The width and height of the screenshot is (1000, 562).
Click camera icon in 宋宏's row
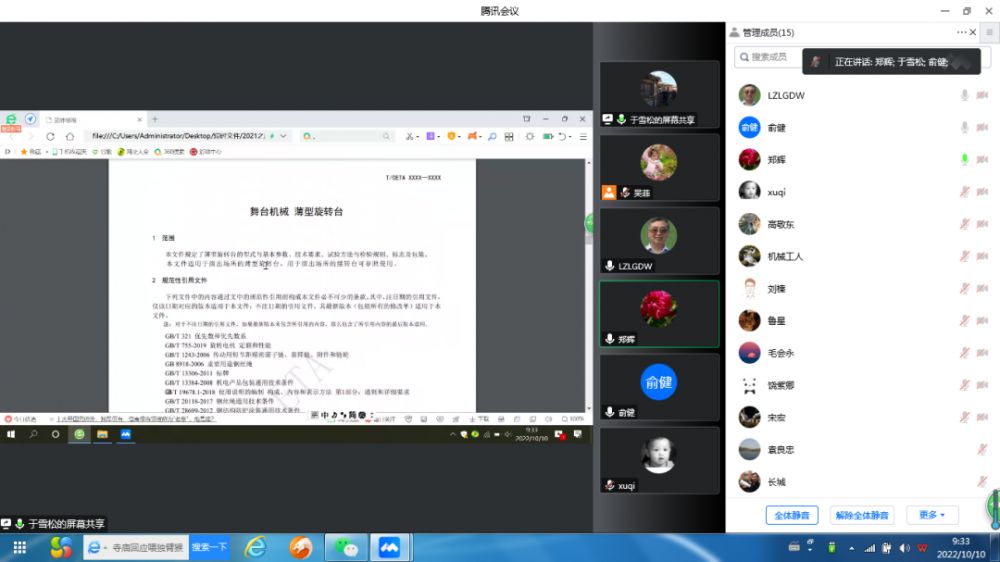coord(982,417)
